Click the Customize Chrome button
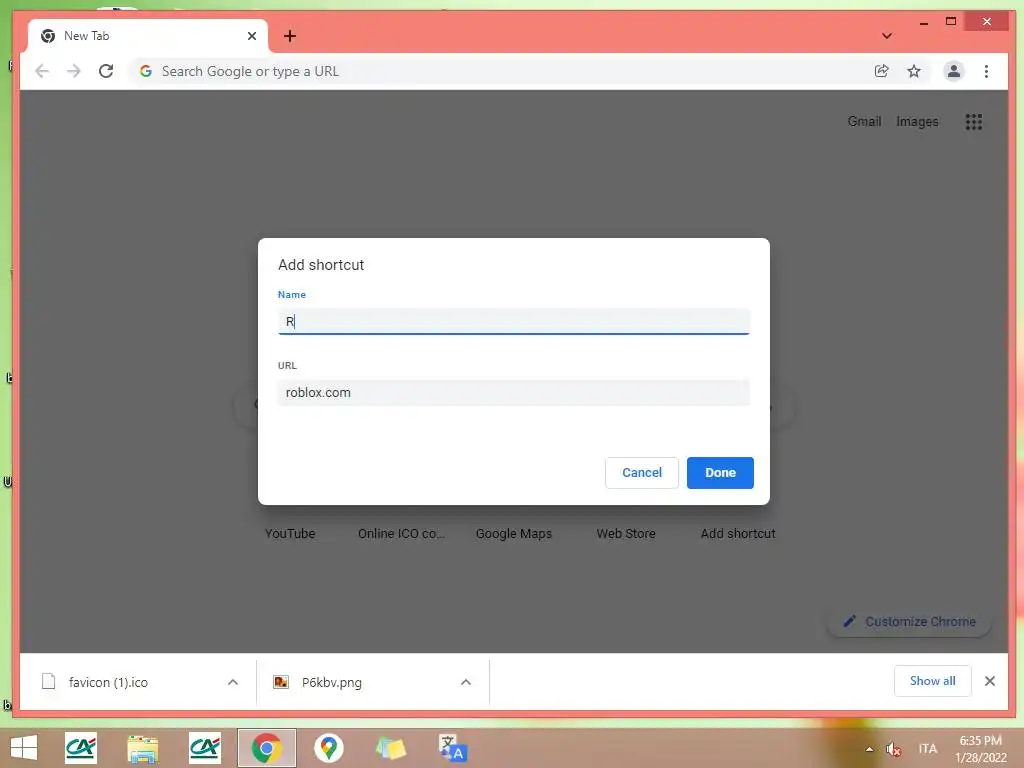 (909, 622)
